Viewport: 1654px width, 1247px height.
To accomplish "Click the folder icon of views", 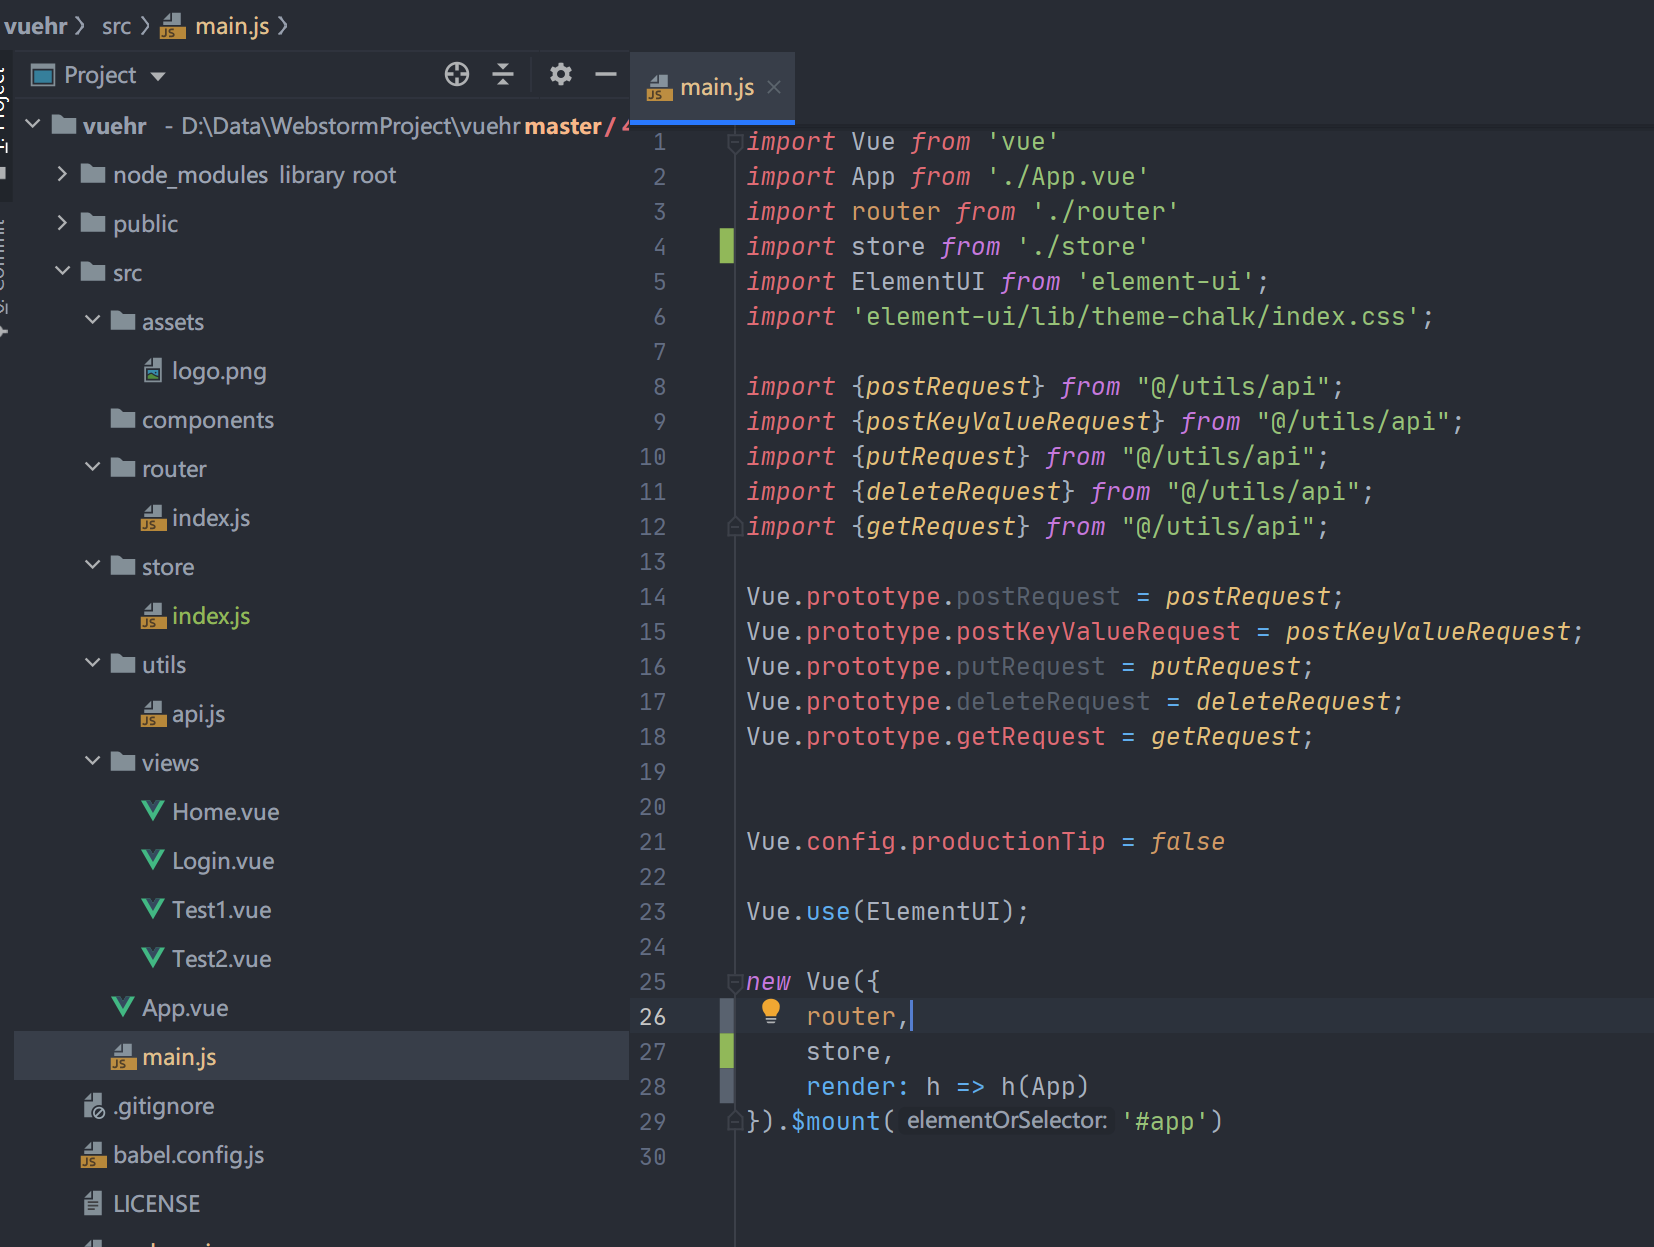I will 123,762.
